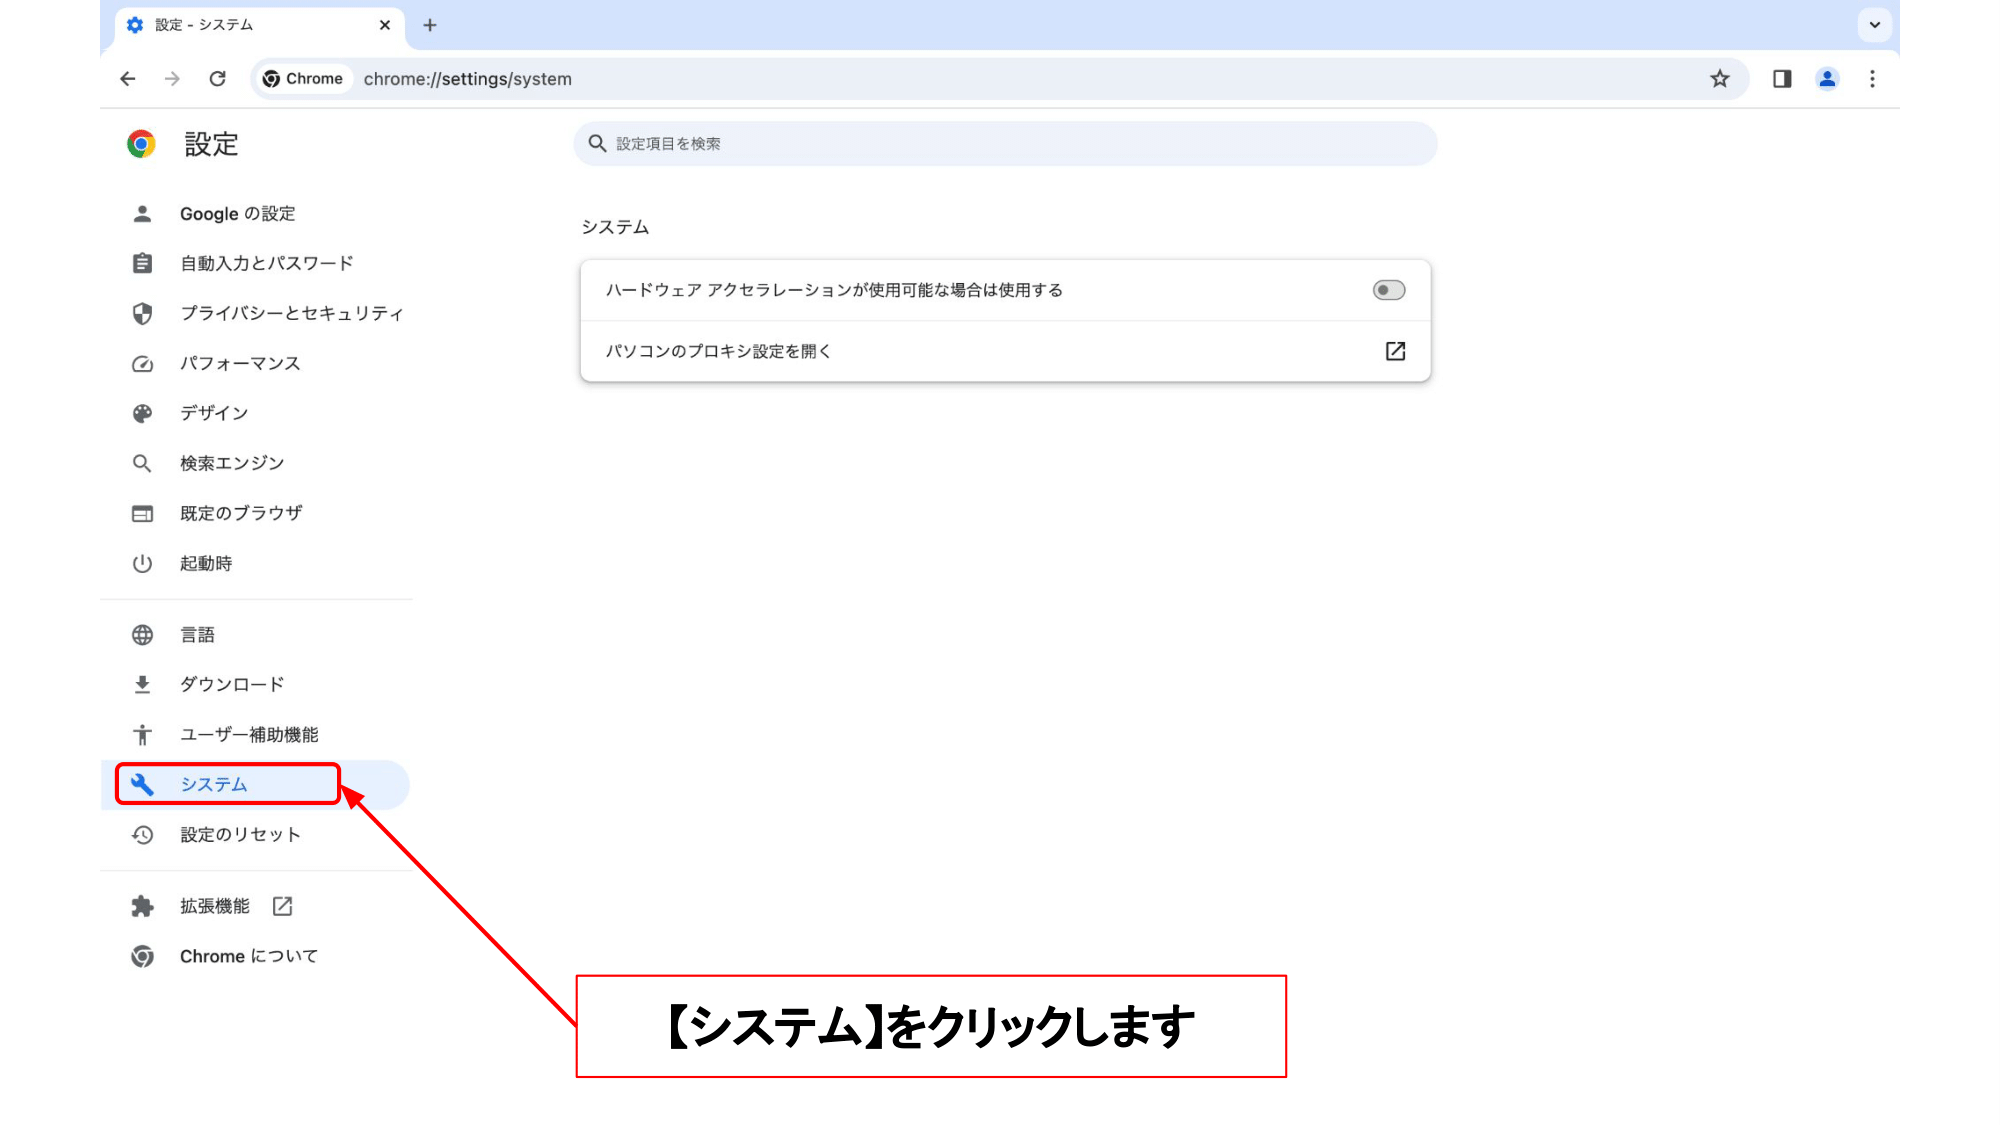2000x1125 pixels.
Task: Open the side panel icon
Action: pyautogui.click(x=1781, y=79)
